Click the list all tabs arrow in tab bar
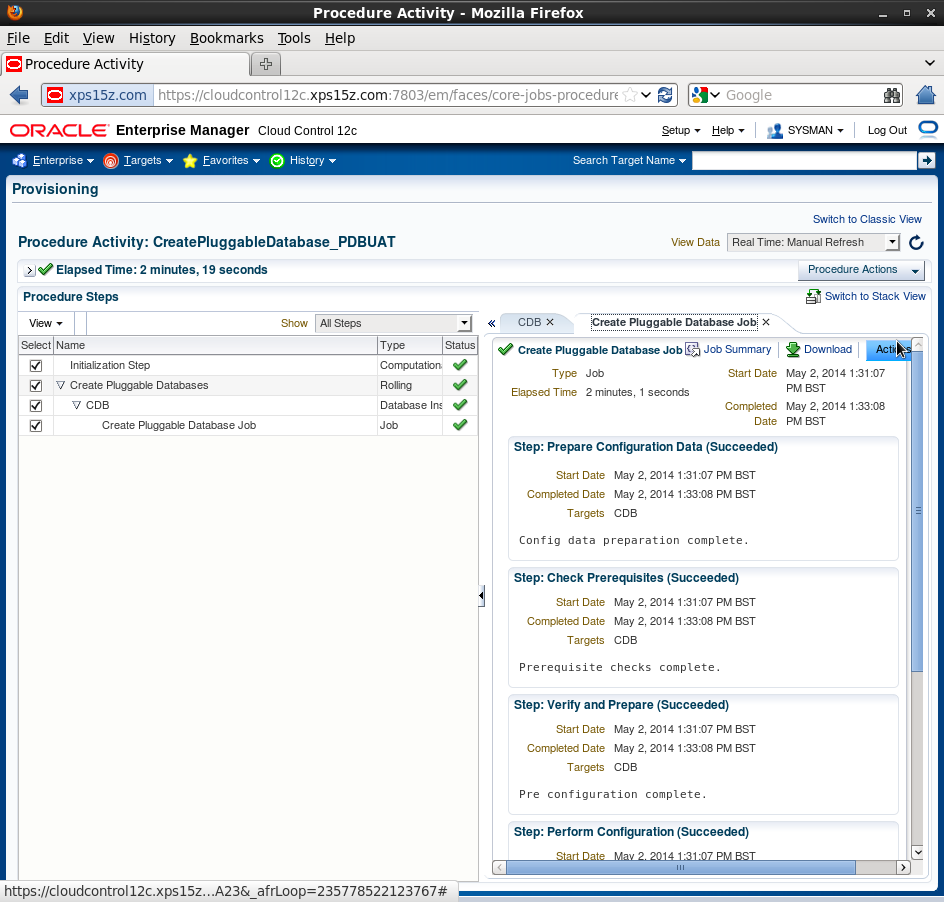The height and width of the screenshot is (902, 944). click(x=930, y=63)
